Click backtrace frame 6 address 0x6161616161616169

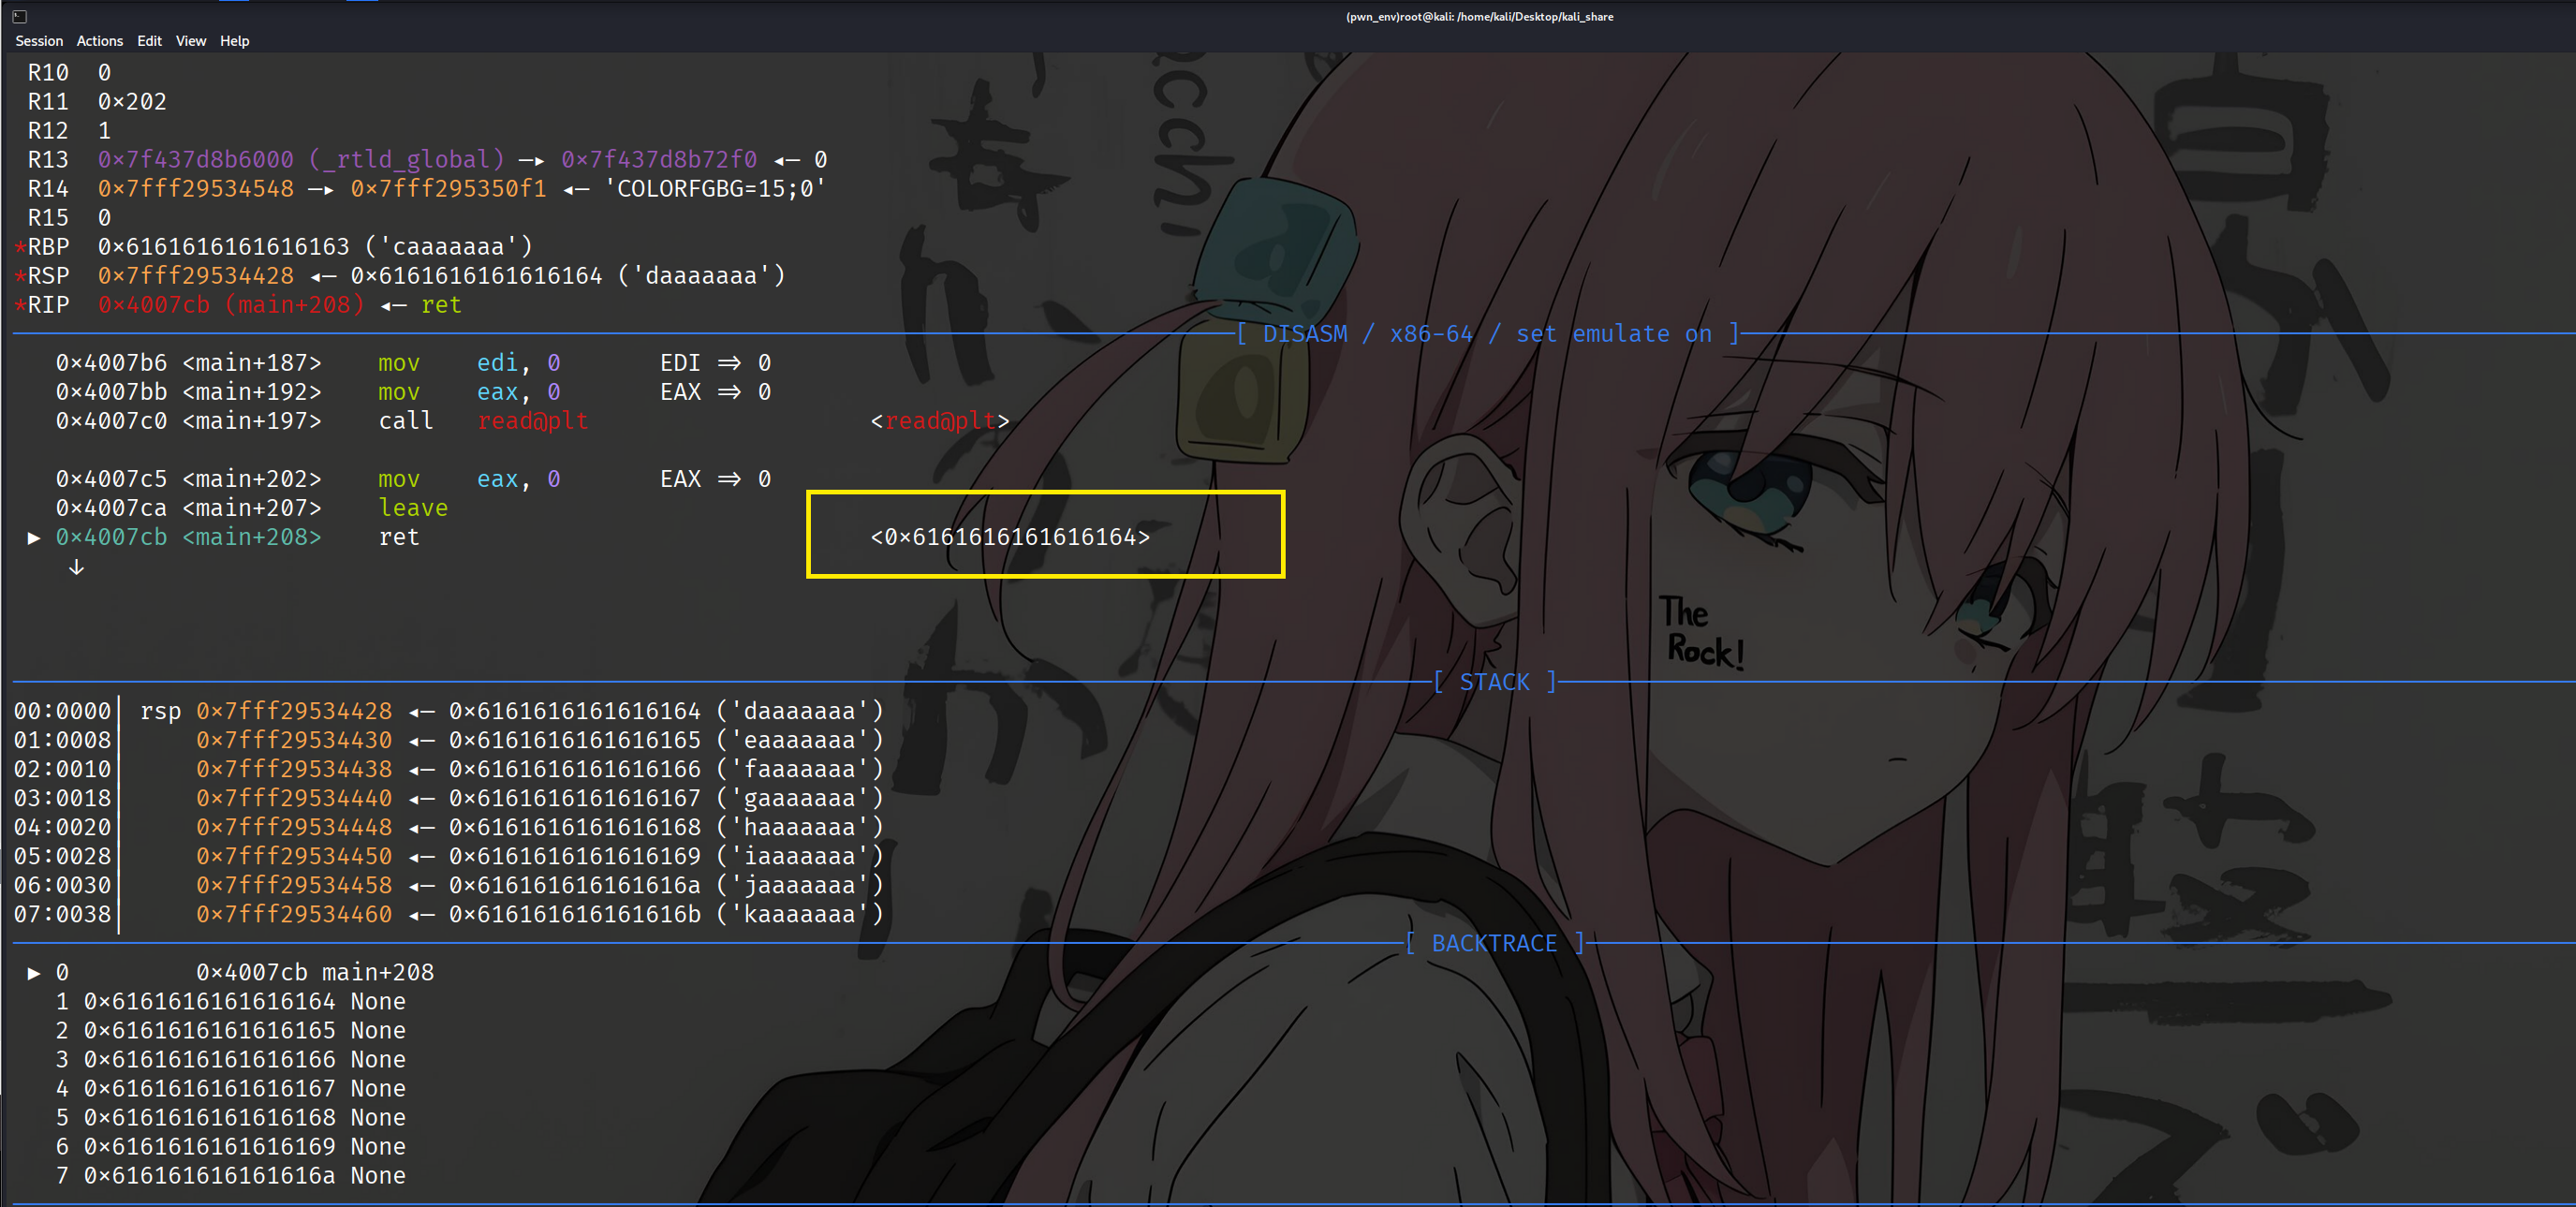click(210, 1146)
